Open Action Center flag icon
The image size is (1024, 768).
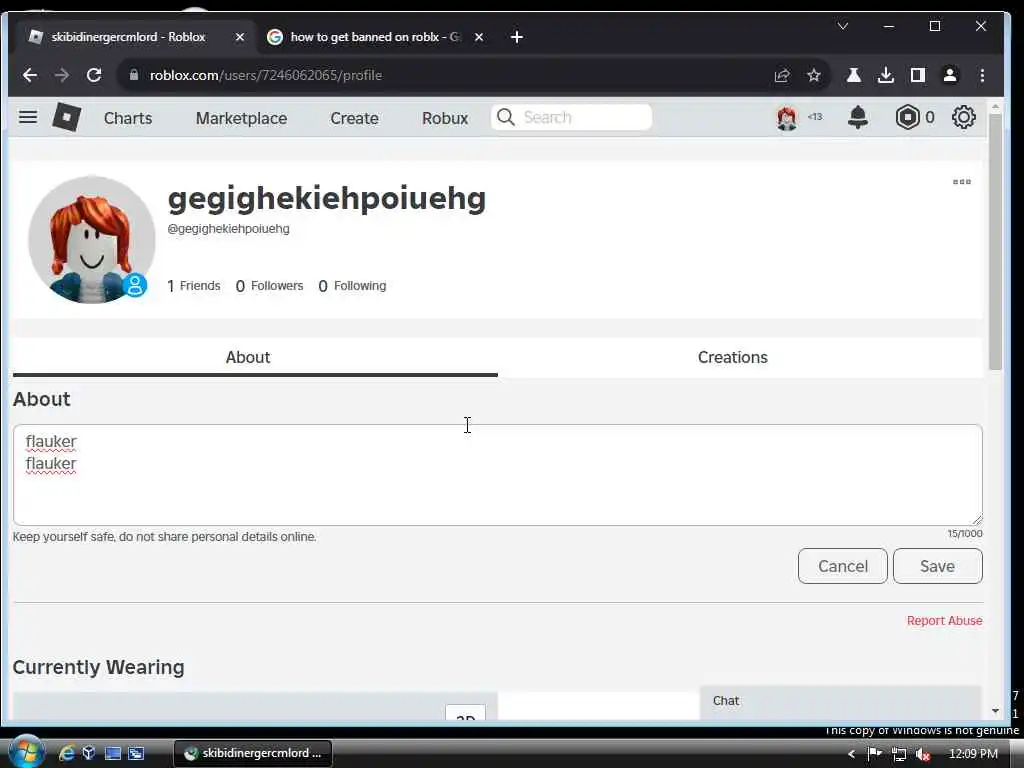[874, 754]
